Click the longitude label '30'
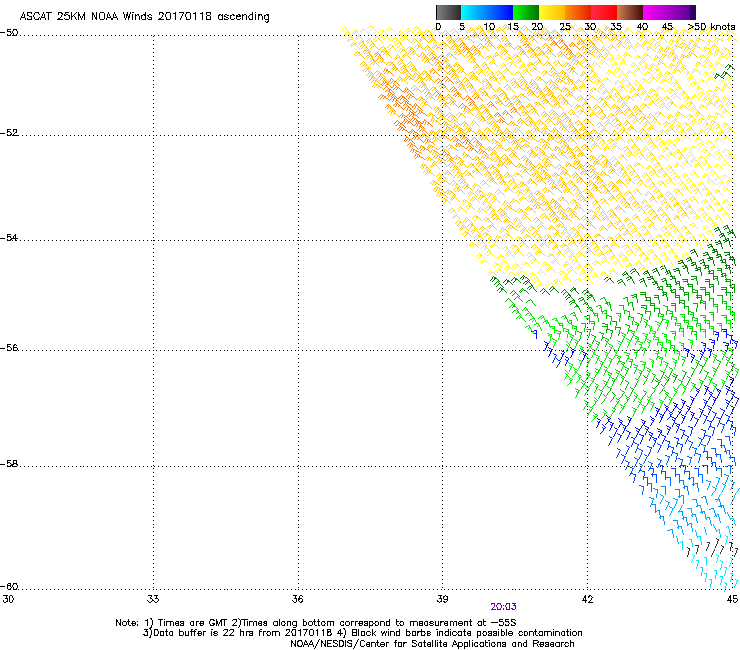The height and width of the screenshot is (650, 740). point(8,599)
